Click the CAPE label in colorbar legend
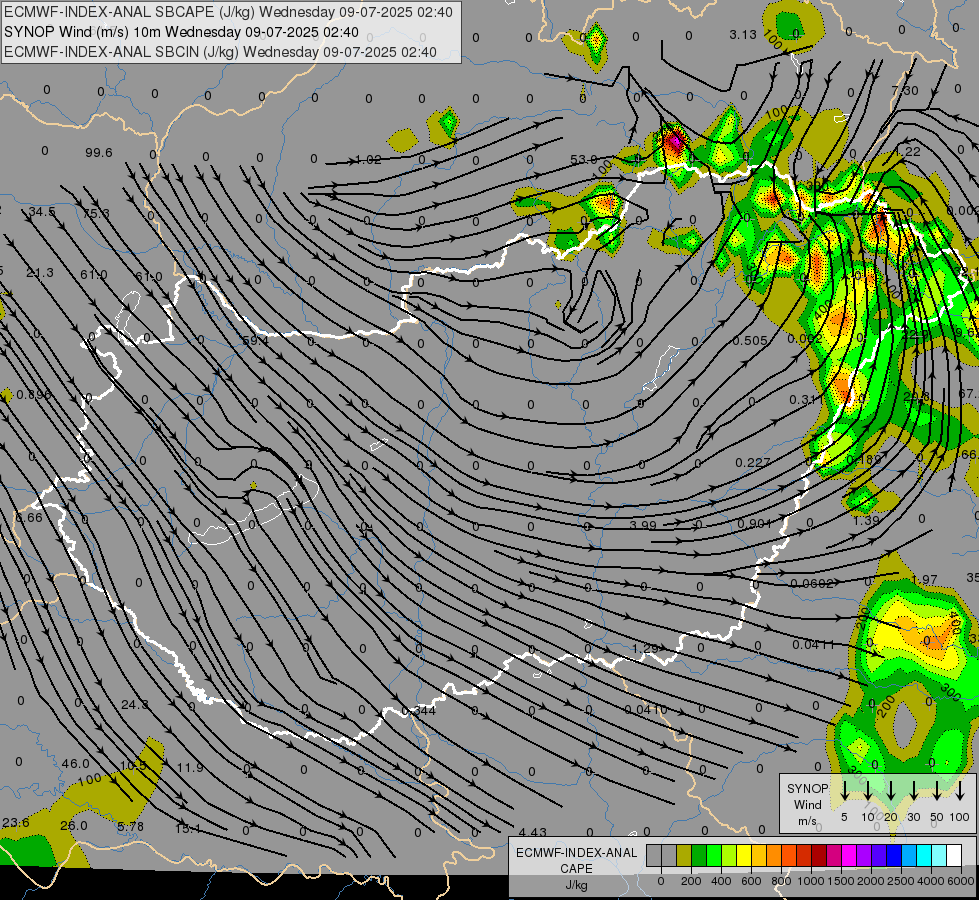979x900 pixels. (576, 869)
